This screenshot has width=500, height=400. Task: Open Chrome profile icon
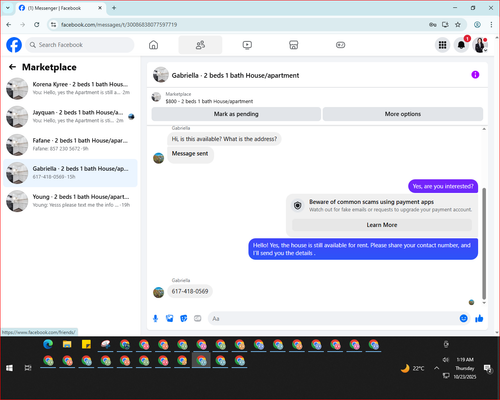(477, 24)
